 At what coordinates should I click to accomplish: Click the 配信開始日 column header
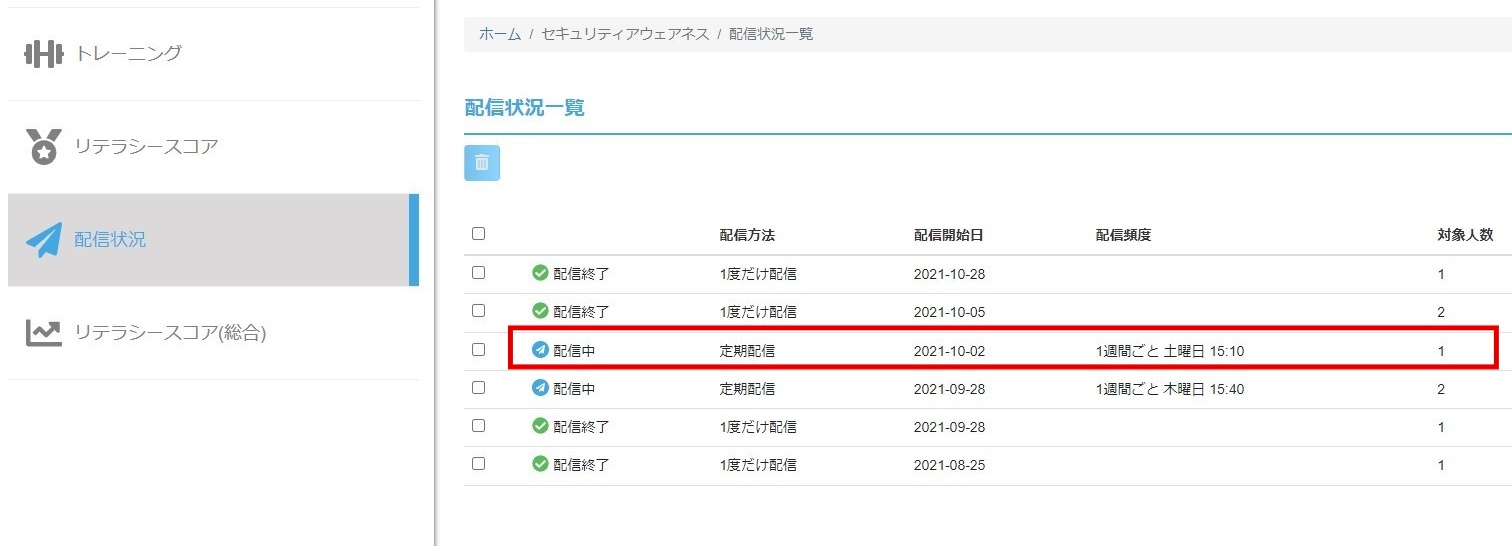(948, 235)
